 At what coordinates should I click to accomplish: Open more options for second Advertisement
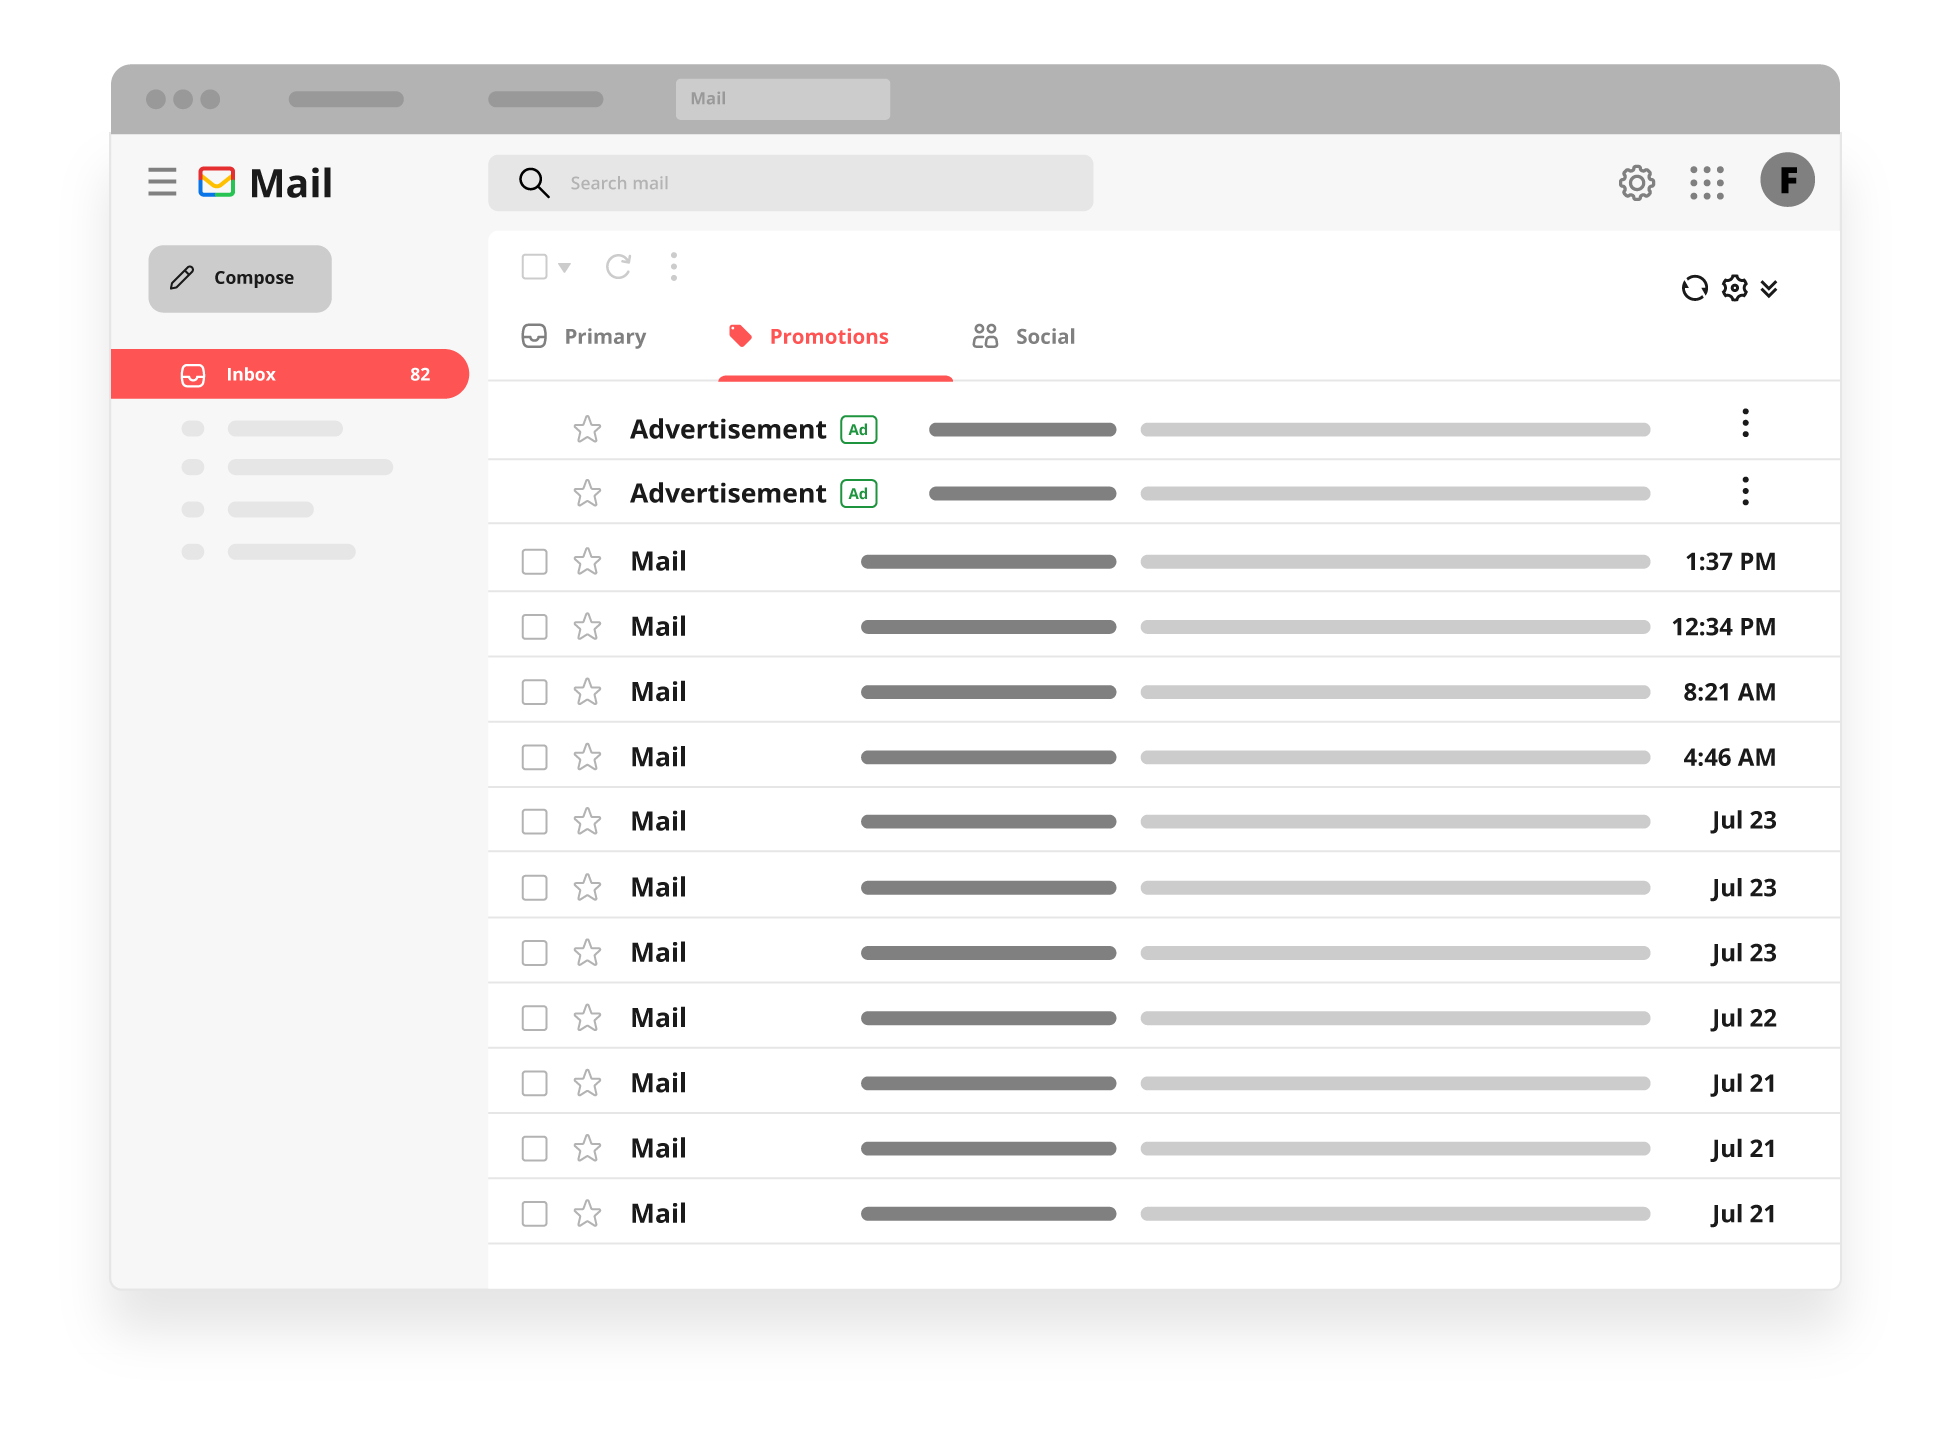[1745, 492]
